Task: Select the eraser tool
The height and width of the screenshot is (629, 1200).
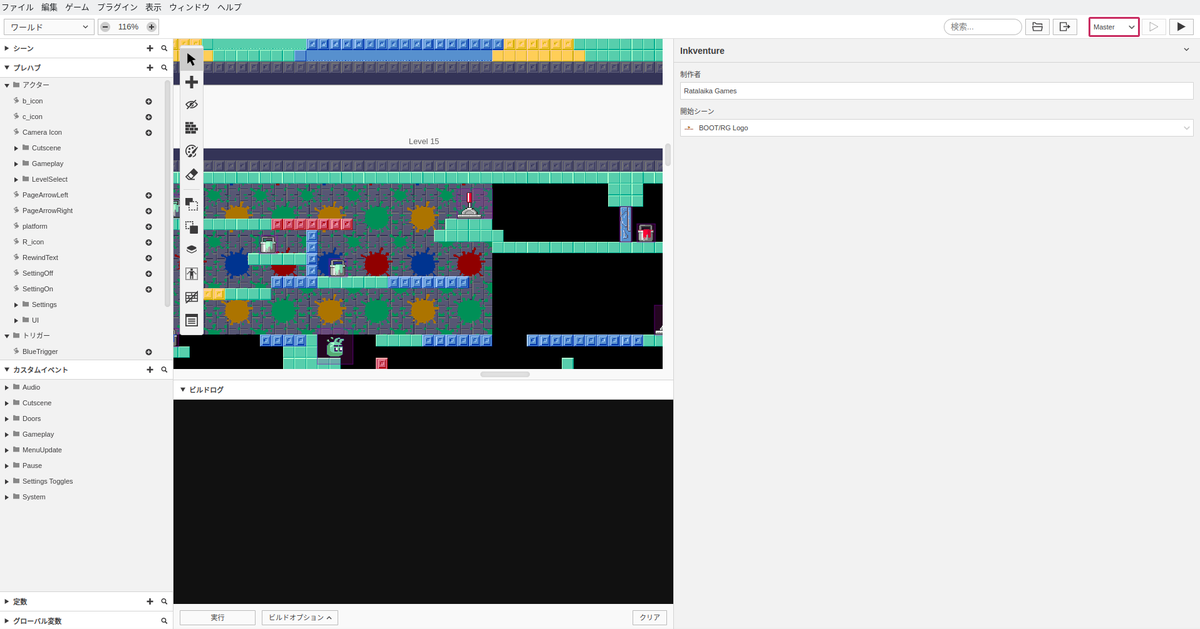Action: 191,175
